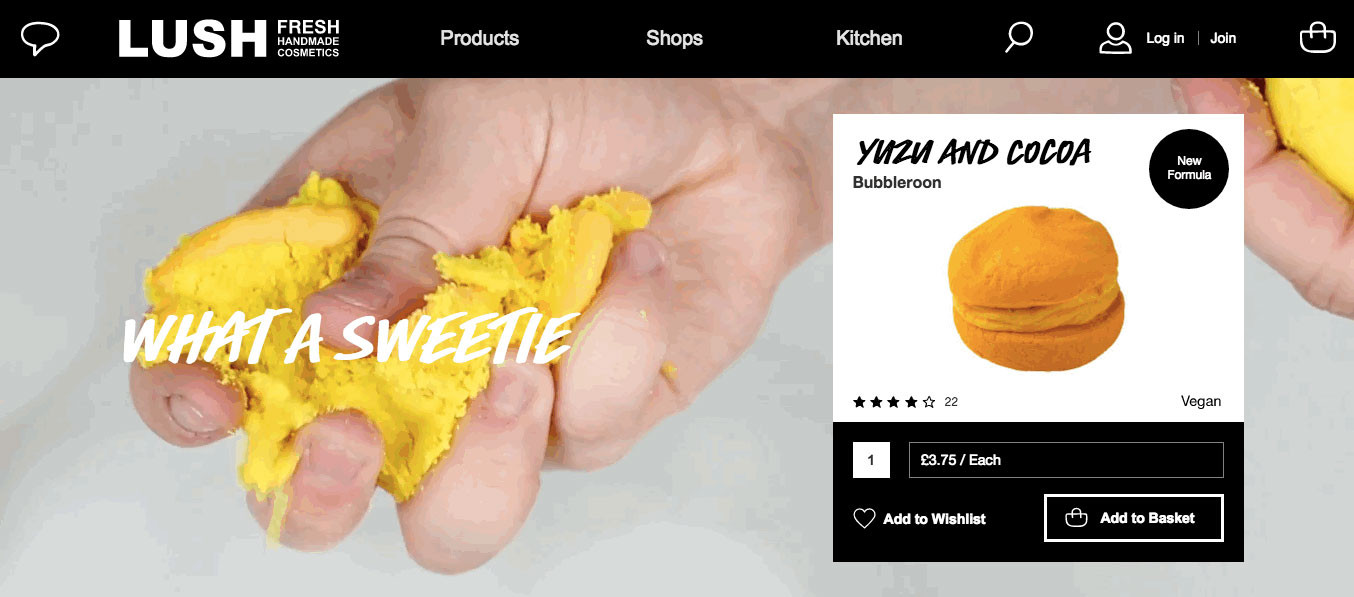The image size is (1354, 597).
Task: Click the quantity field showing 1
Action: (871, 460)
